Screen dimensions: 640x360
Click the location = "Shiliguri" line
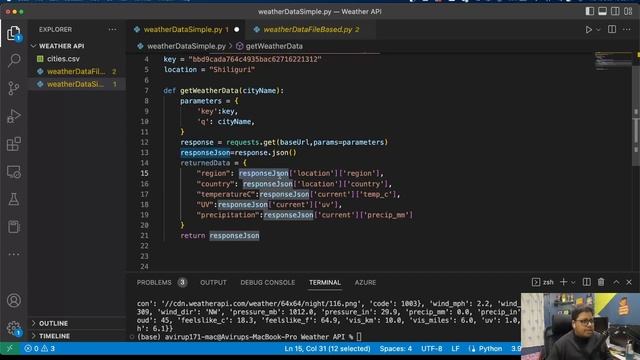(x=209, y=69)
